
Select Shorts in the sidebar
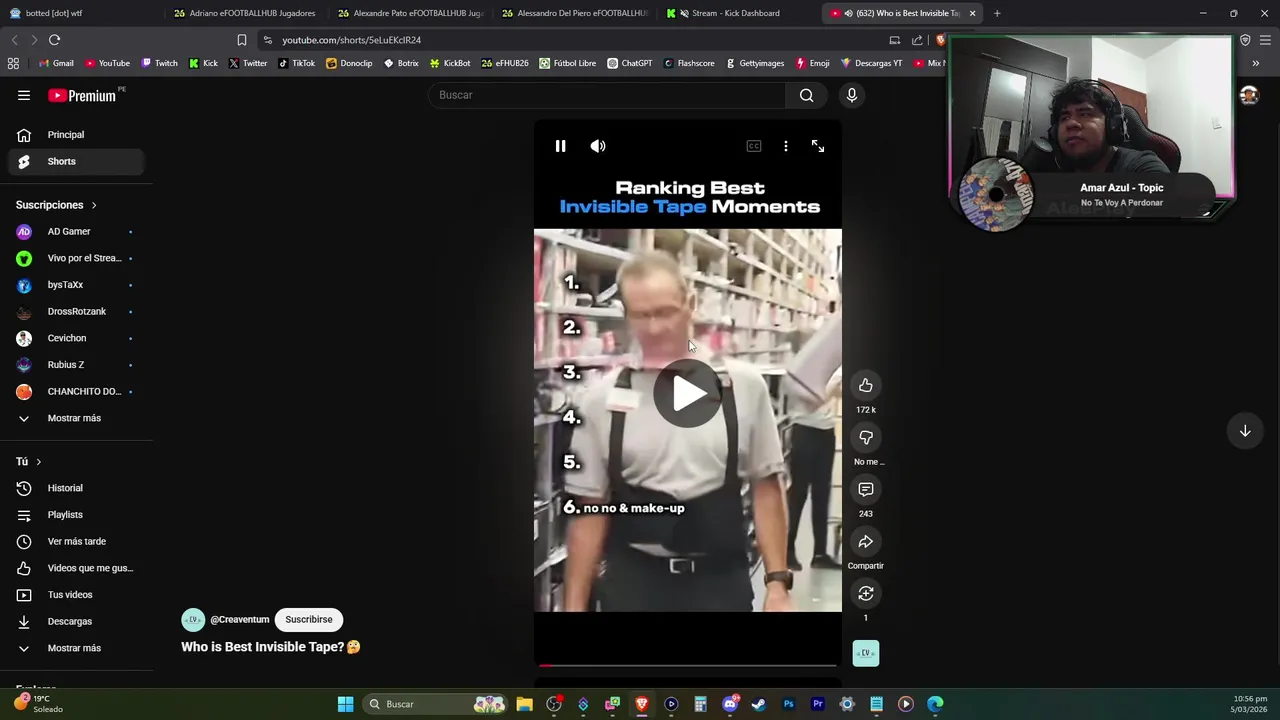[76, 161]
